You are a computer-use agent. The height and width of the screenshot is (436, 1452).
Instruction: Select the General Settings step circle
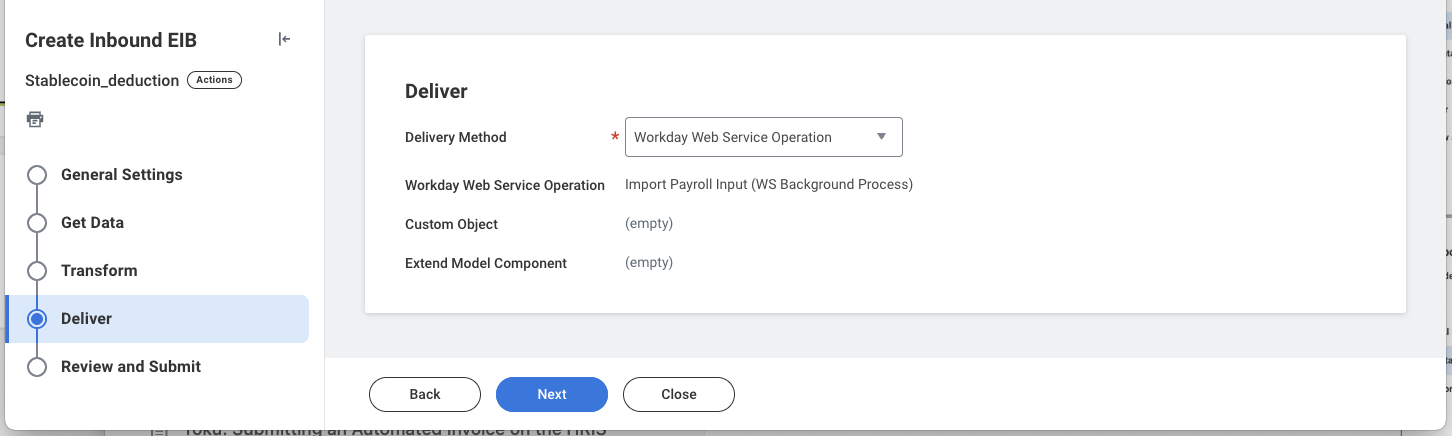click(x=37, y=175)
